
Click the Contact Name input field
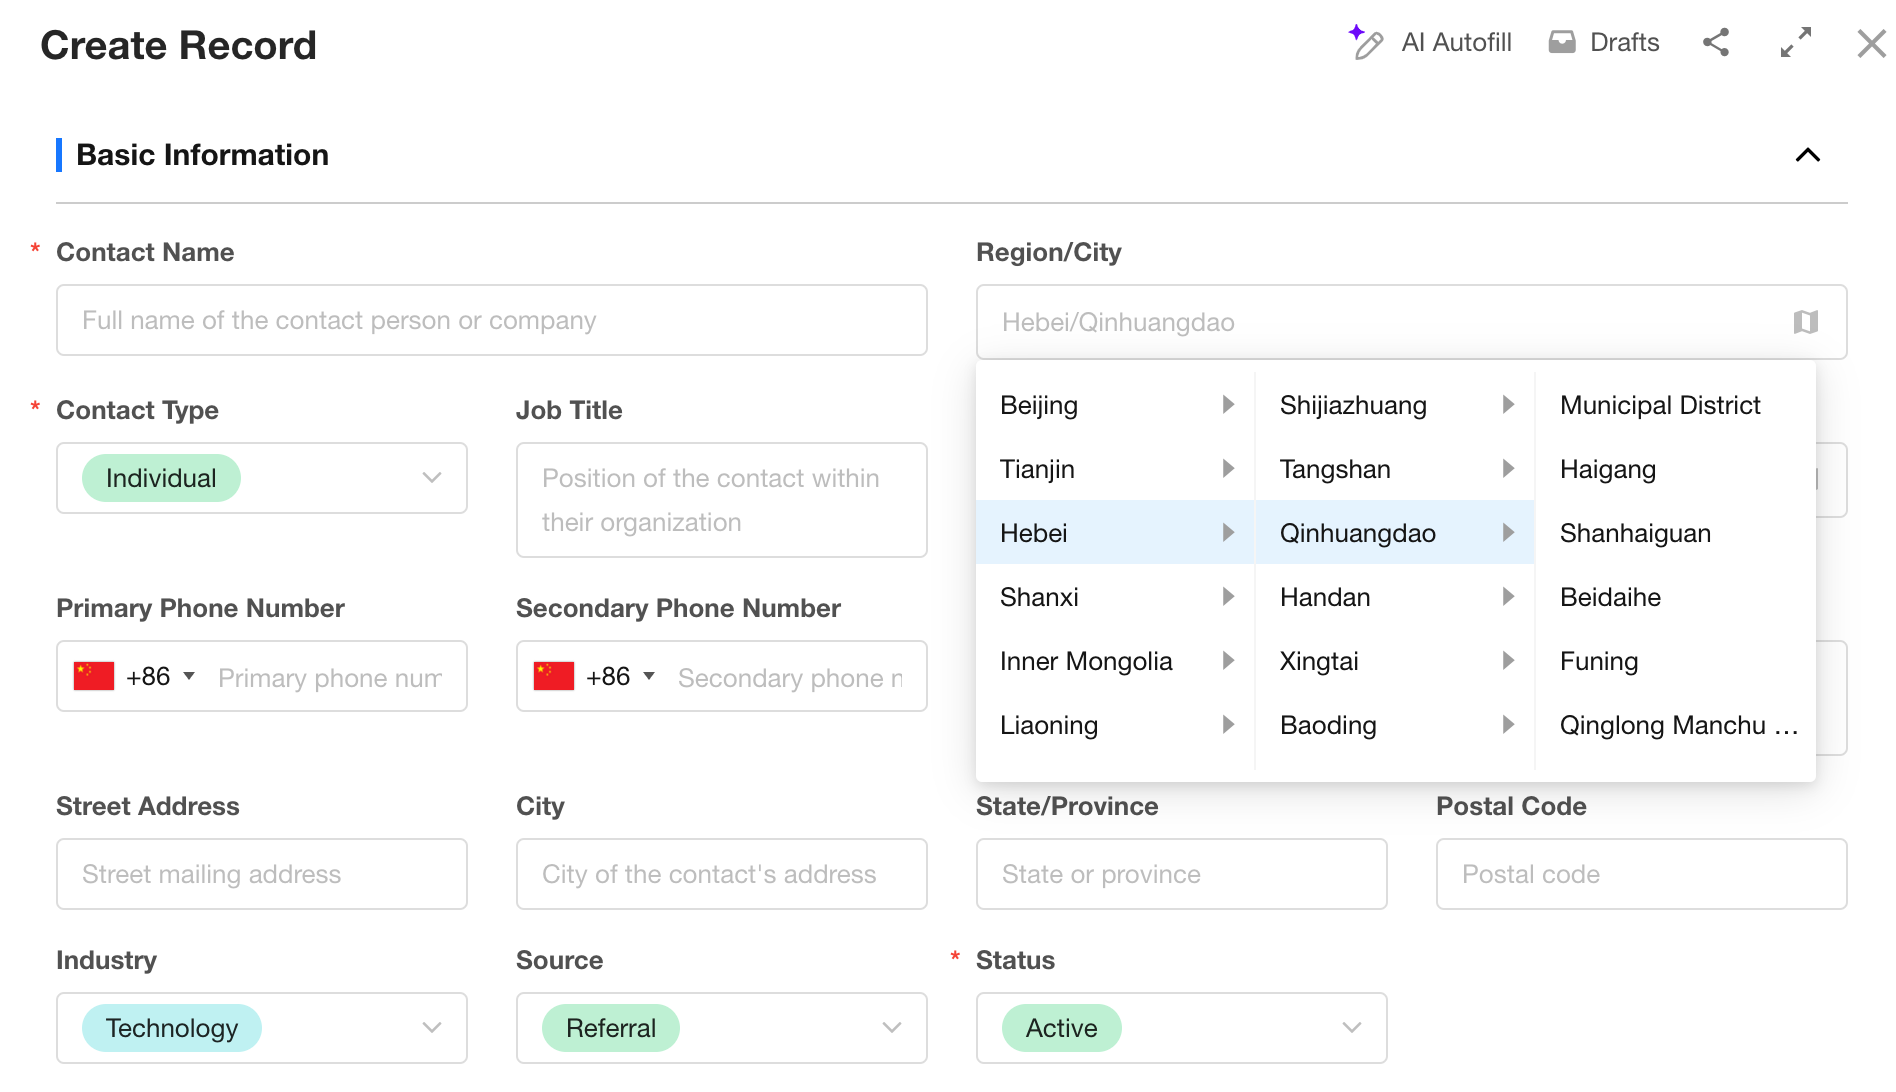click(x=492, y=320)
